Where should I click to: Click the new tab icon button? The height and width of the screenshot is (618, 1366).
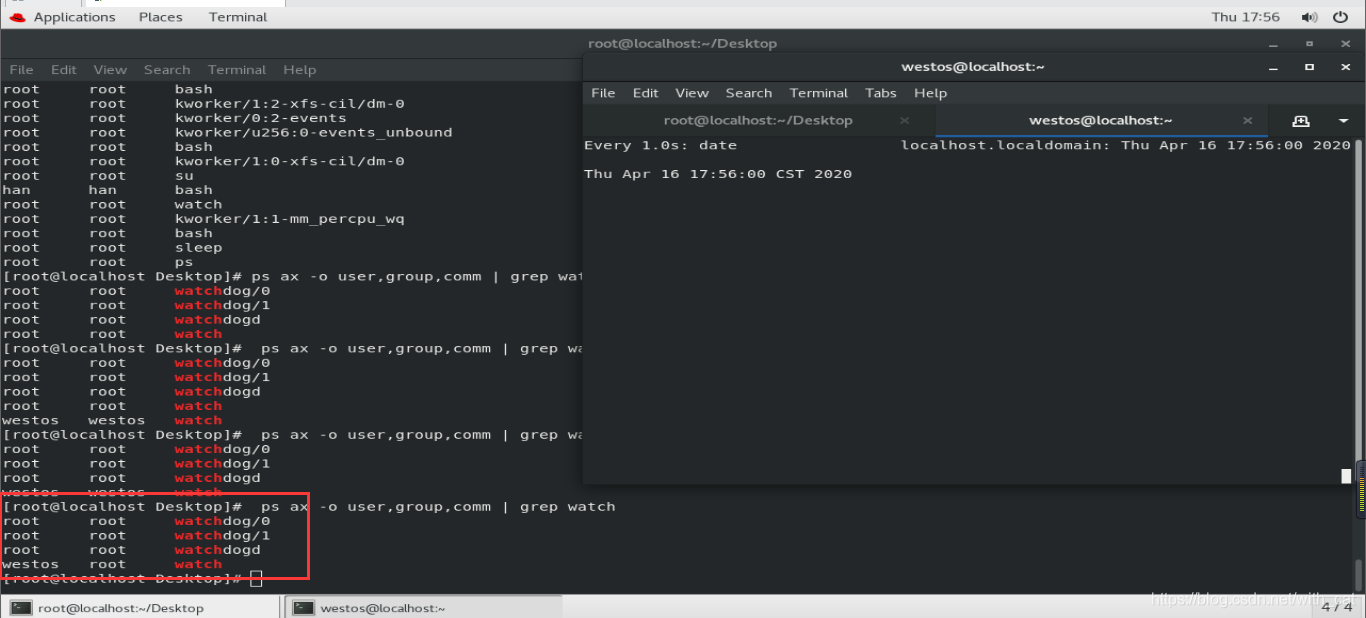point(1300,120)
